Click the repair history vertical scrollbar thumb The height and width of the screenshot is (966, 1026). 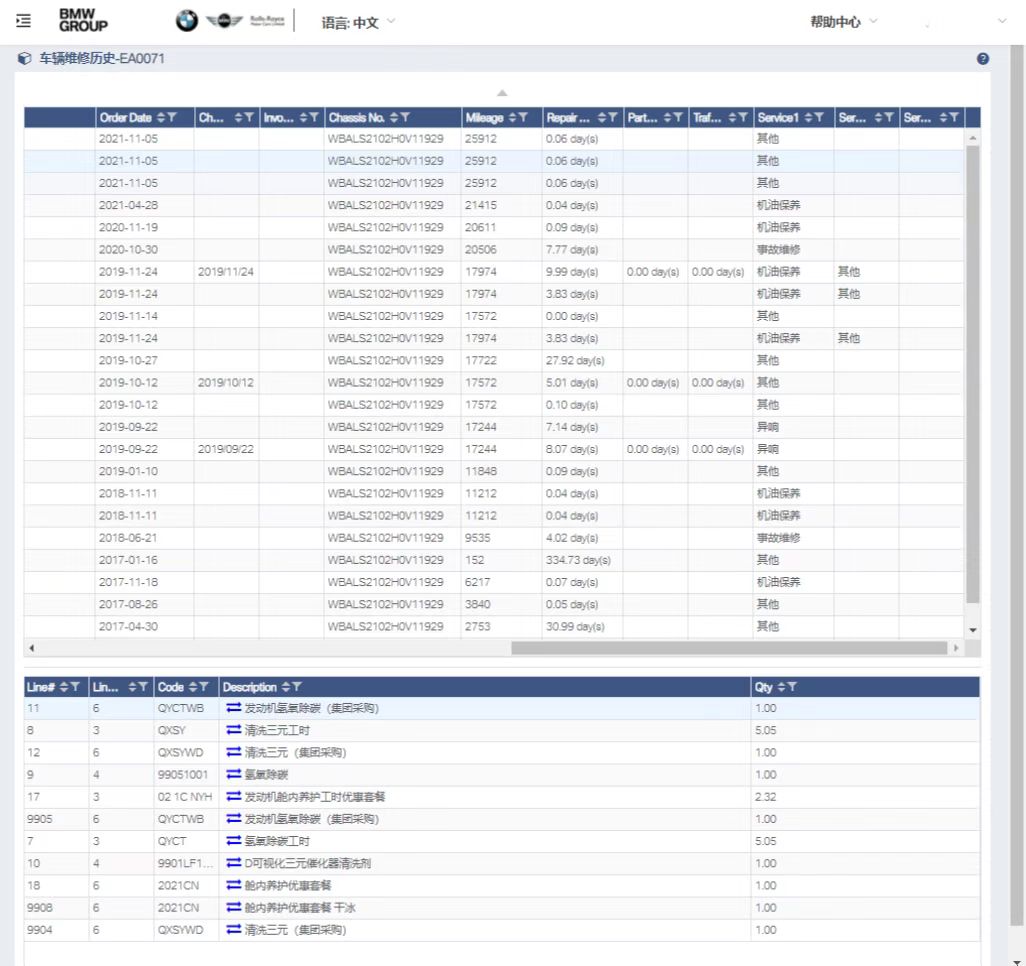pos(972,374)
